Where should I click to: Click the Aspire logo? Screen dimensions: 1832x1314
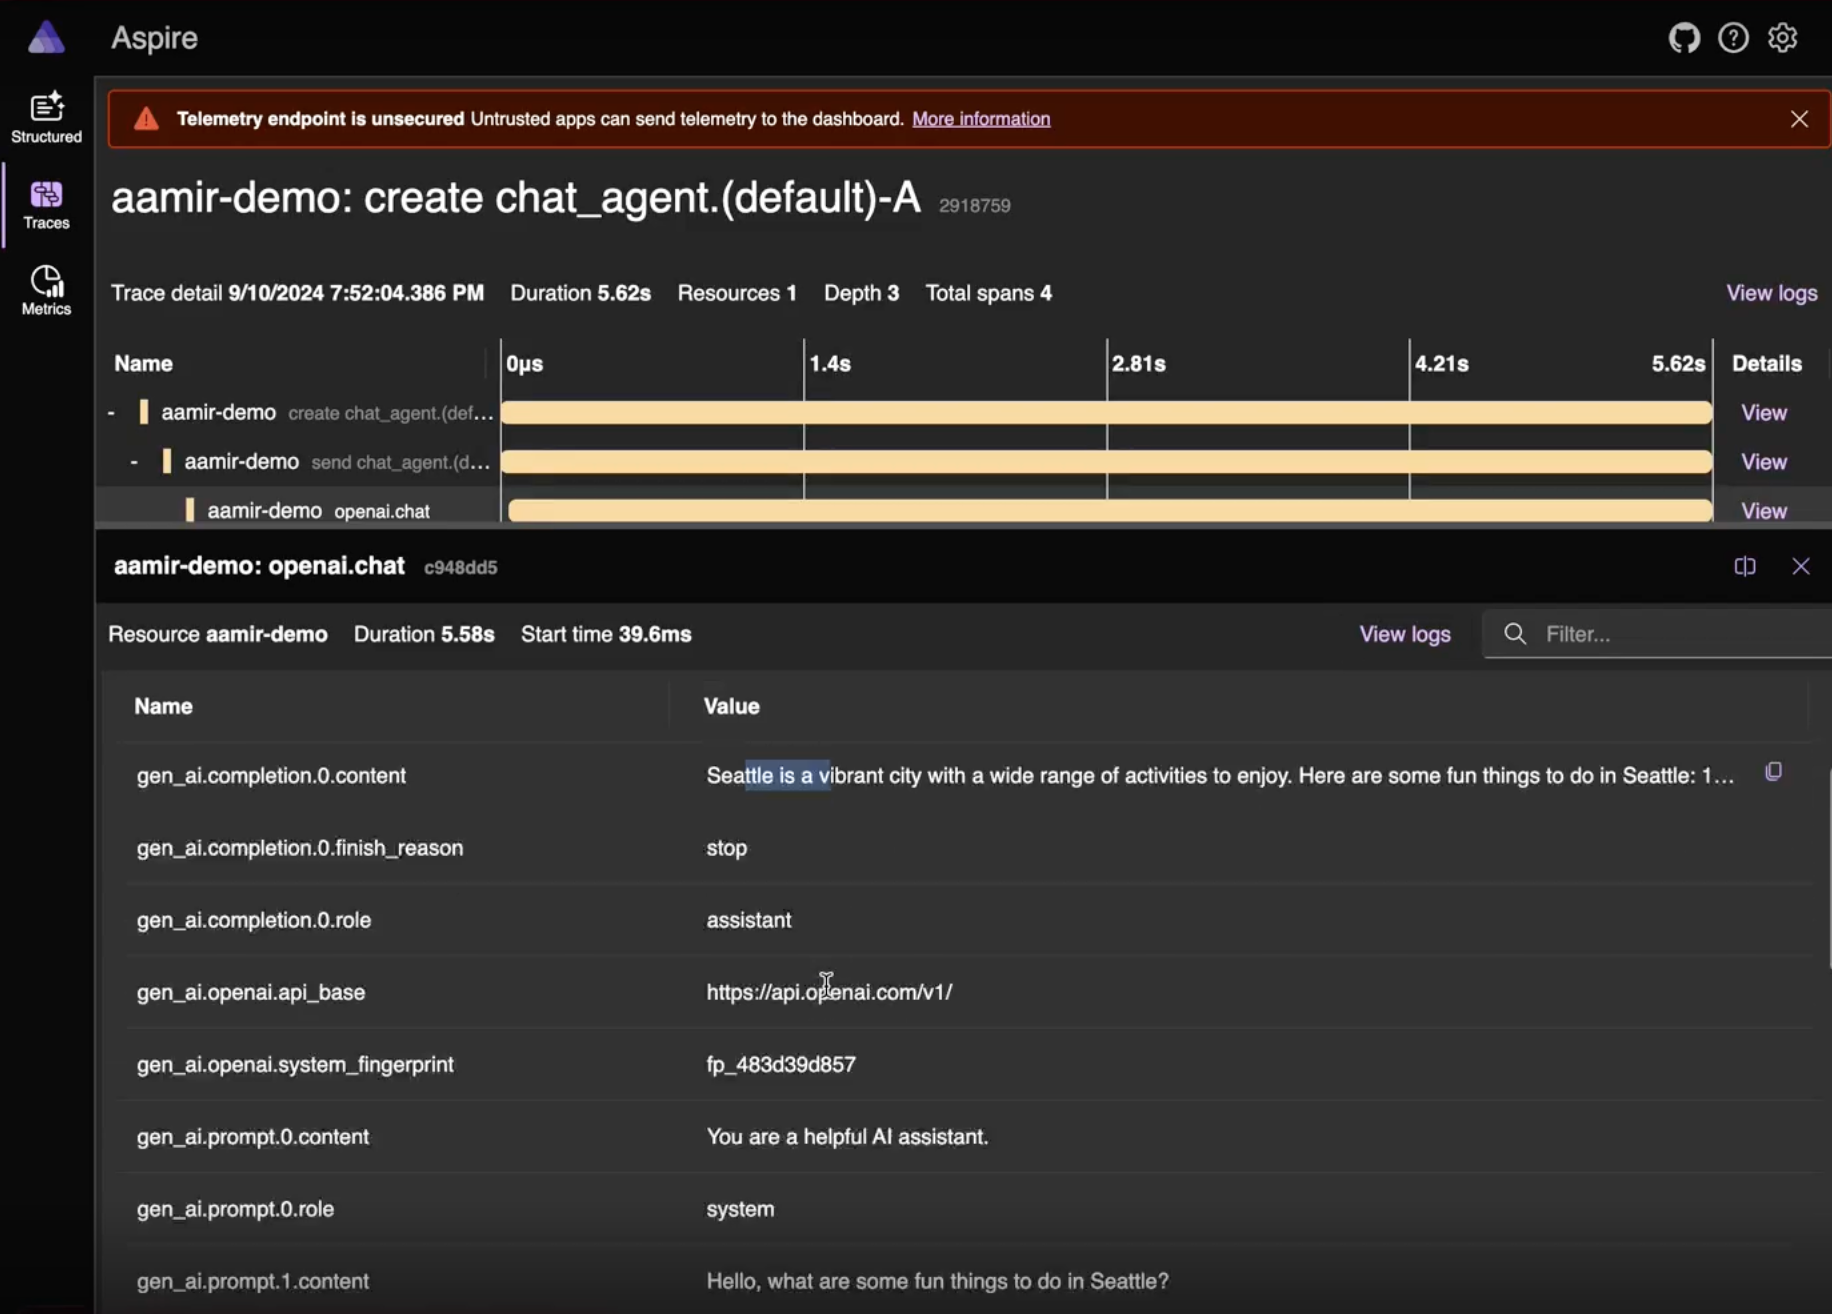(x=45, y=37)
